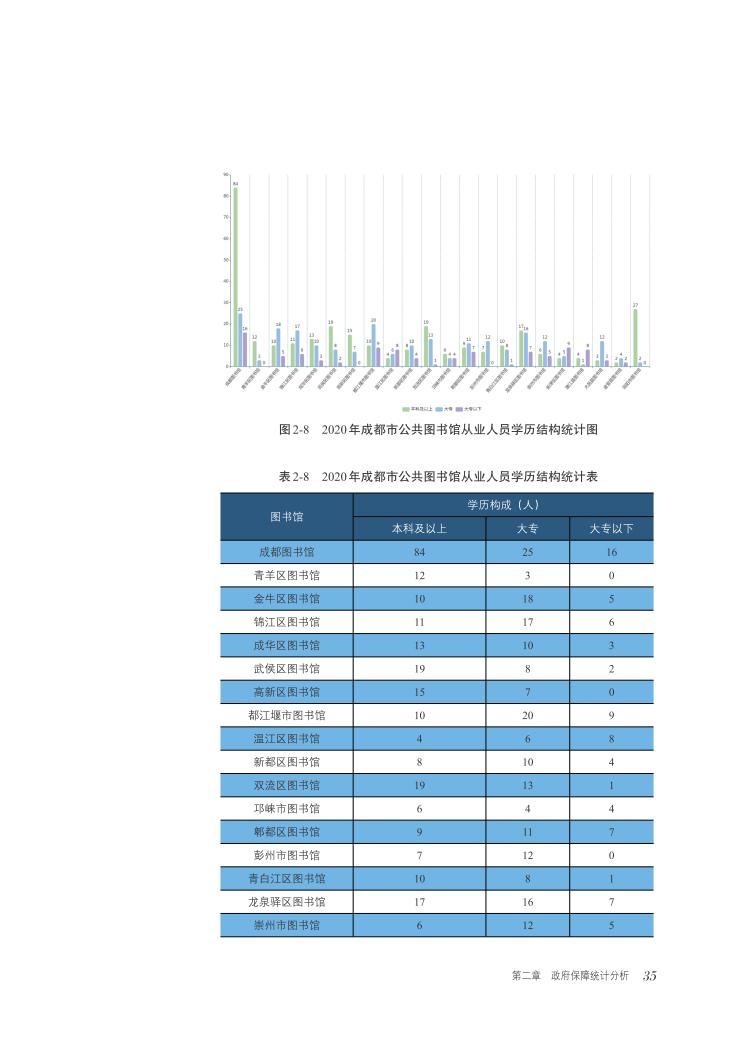Click the value 16 in 成都图书馆 row
This screenshot has height=1047, width=752.
612,552
